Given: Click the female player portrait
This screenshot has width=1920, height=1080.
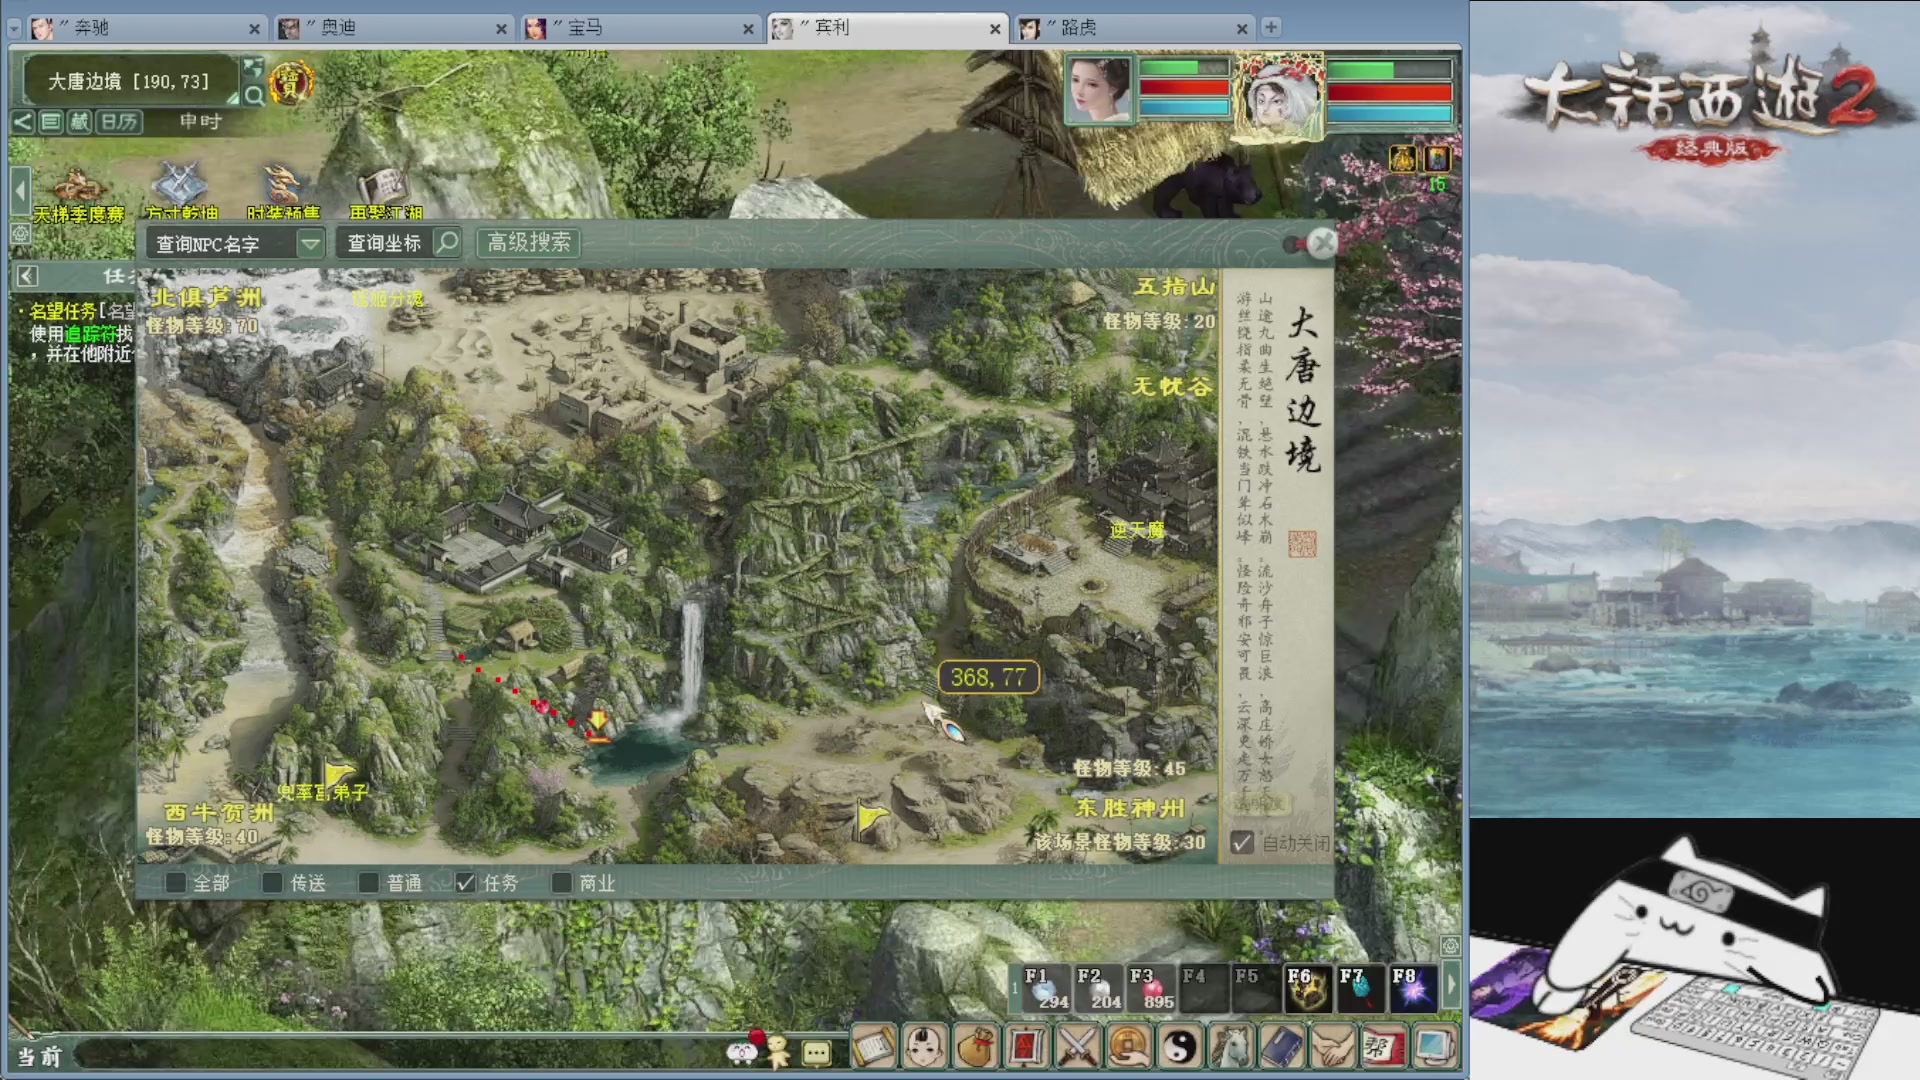Looking at the screenshot, I should (1099, 89).
